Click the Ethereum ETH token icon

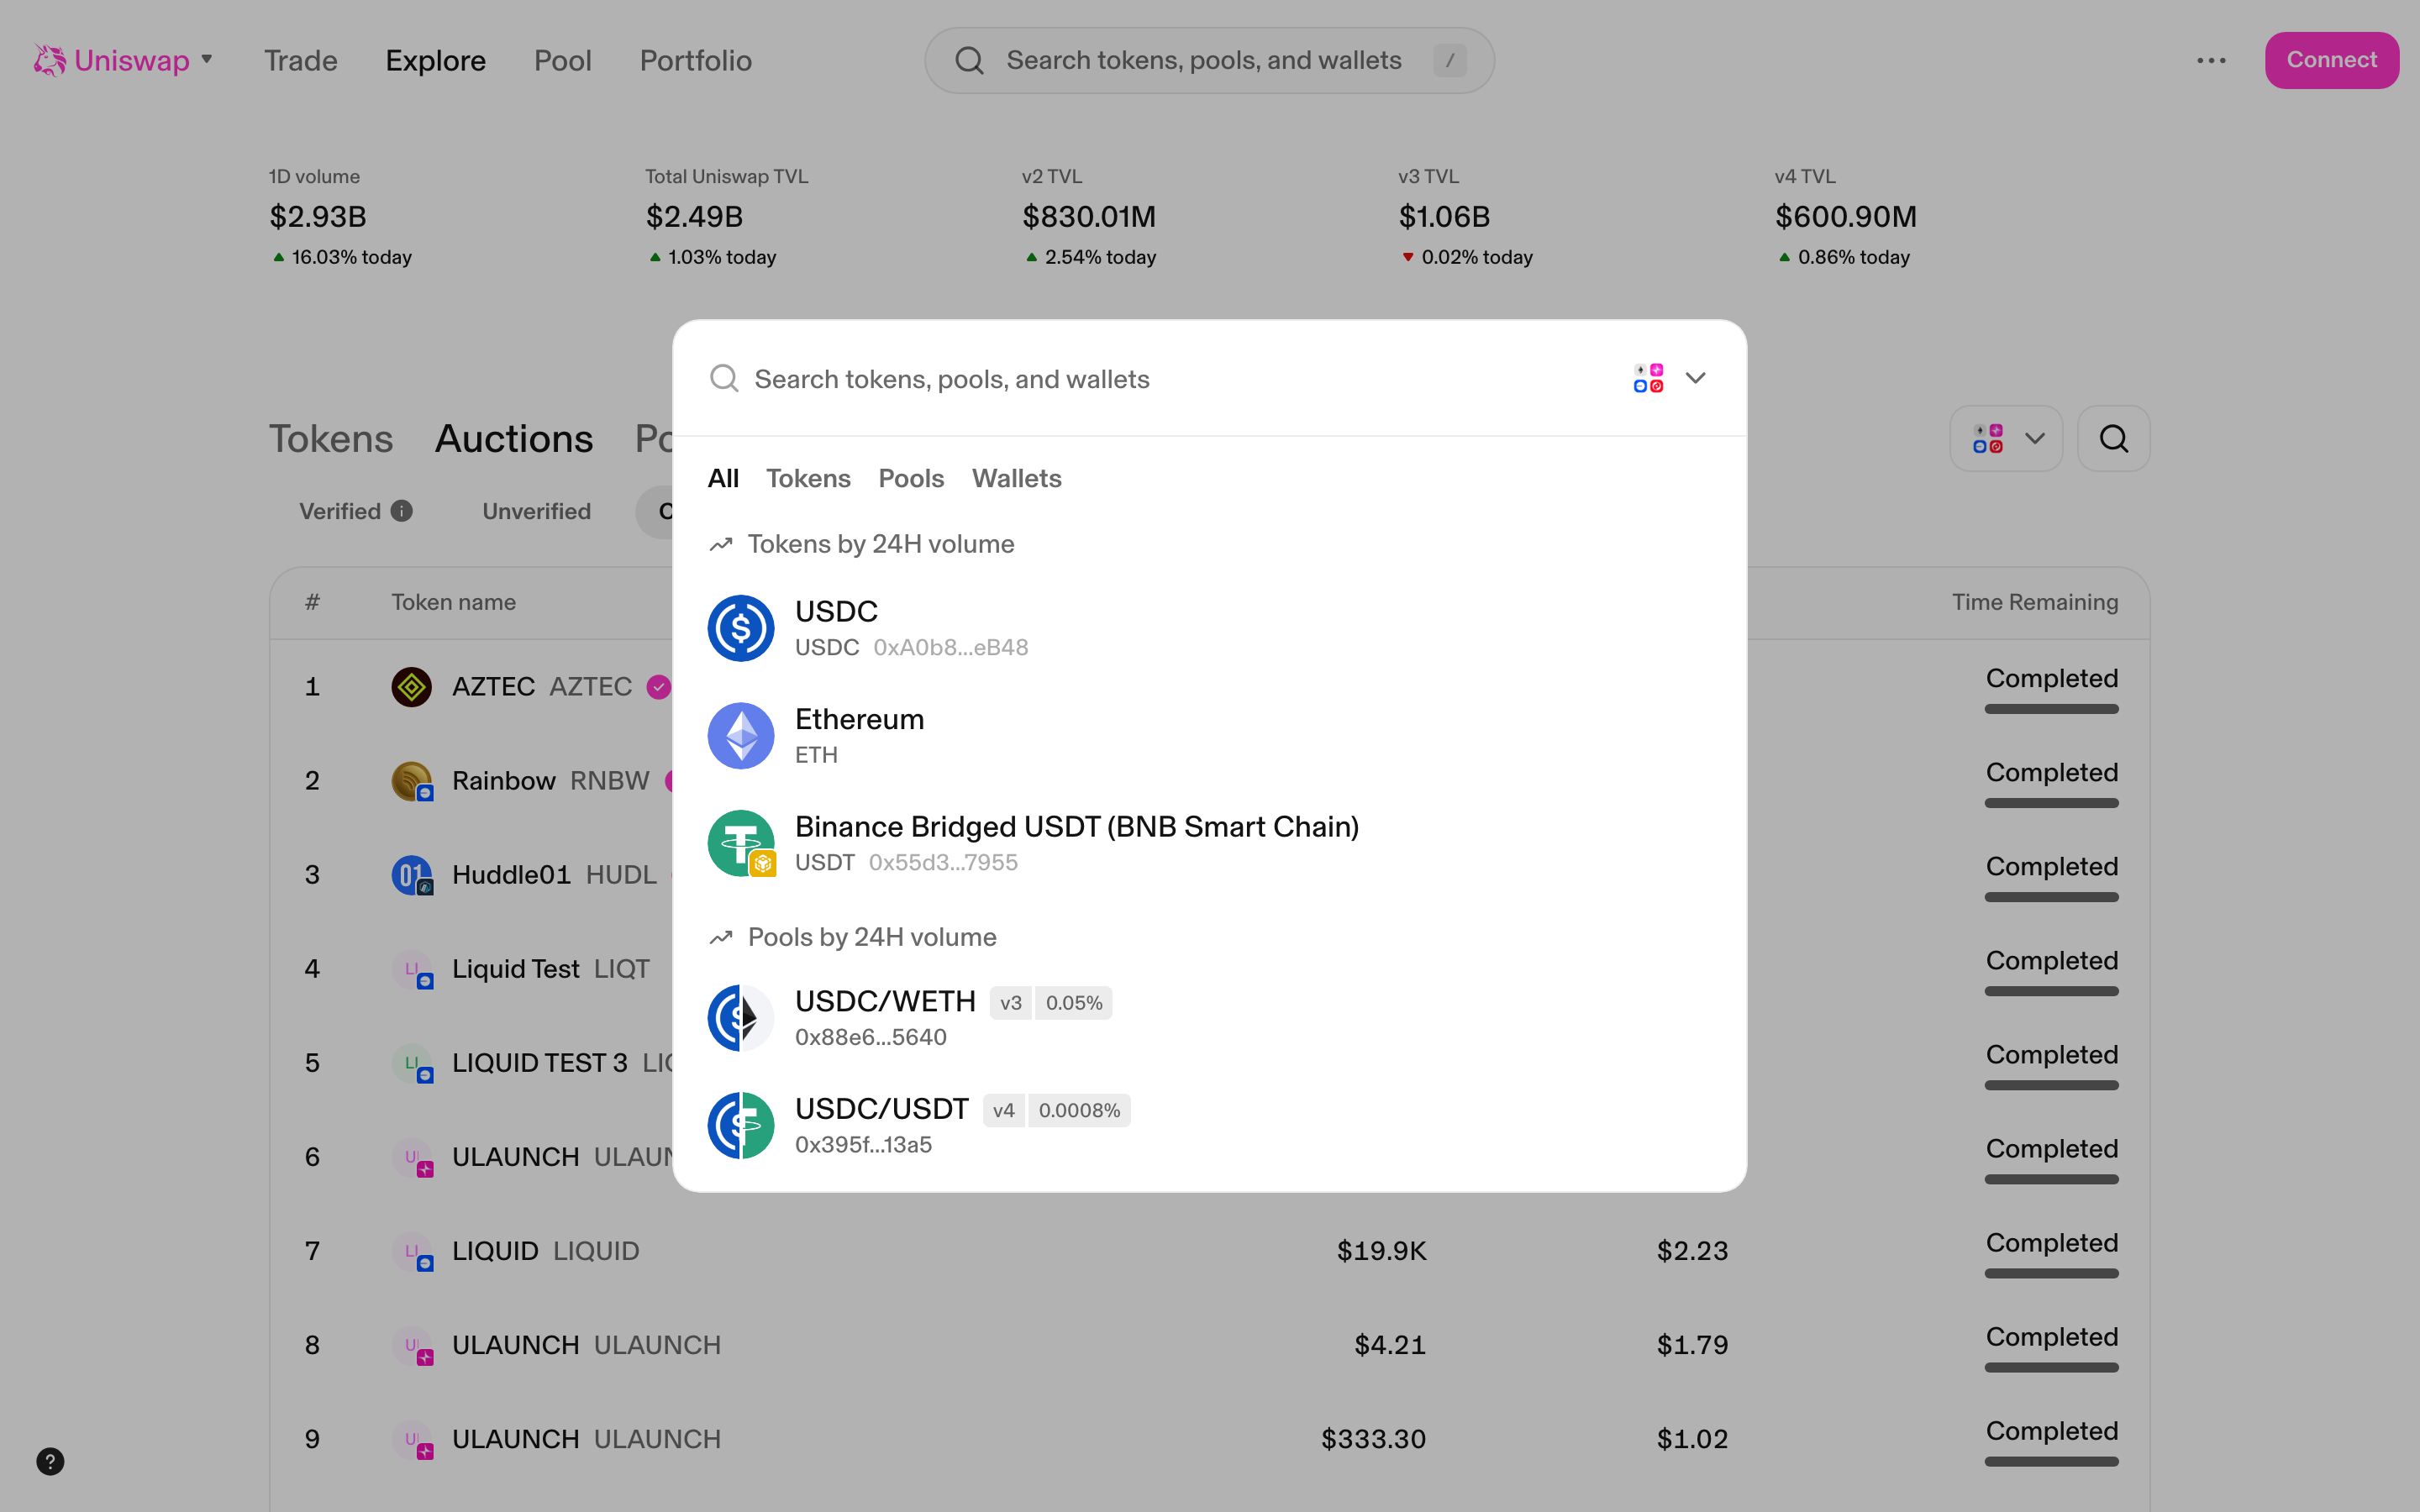(740, 735)
